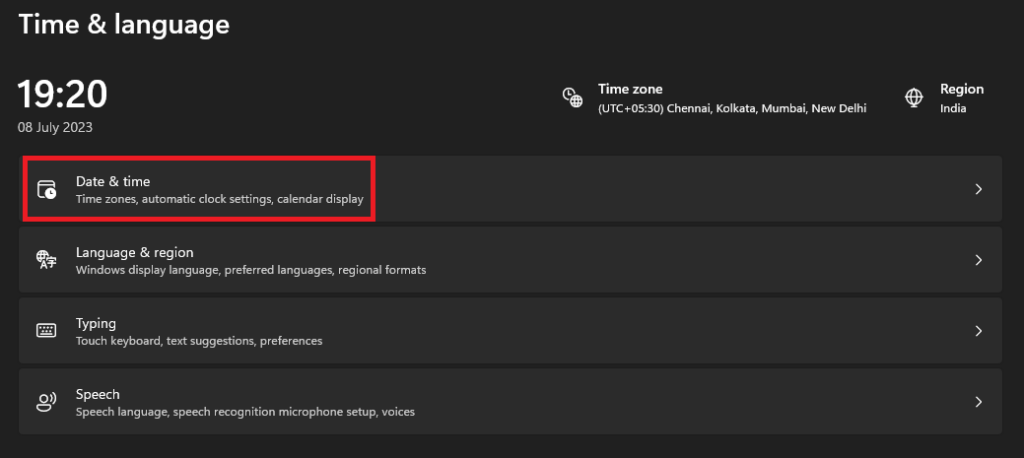
Task: Click the 08 July 2023 date text
Action: pyautogui.click(x=55, y=128)
